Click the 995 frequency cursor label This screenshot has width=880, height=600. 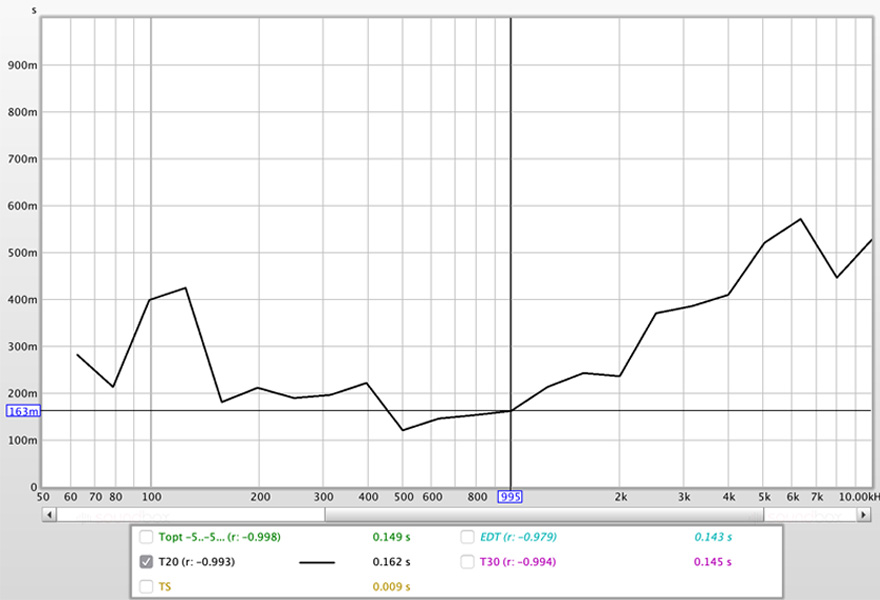510,497
